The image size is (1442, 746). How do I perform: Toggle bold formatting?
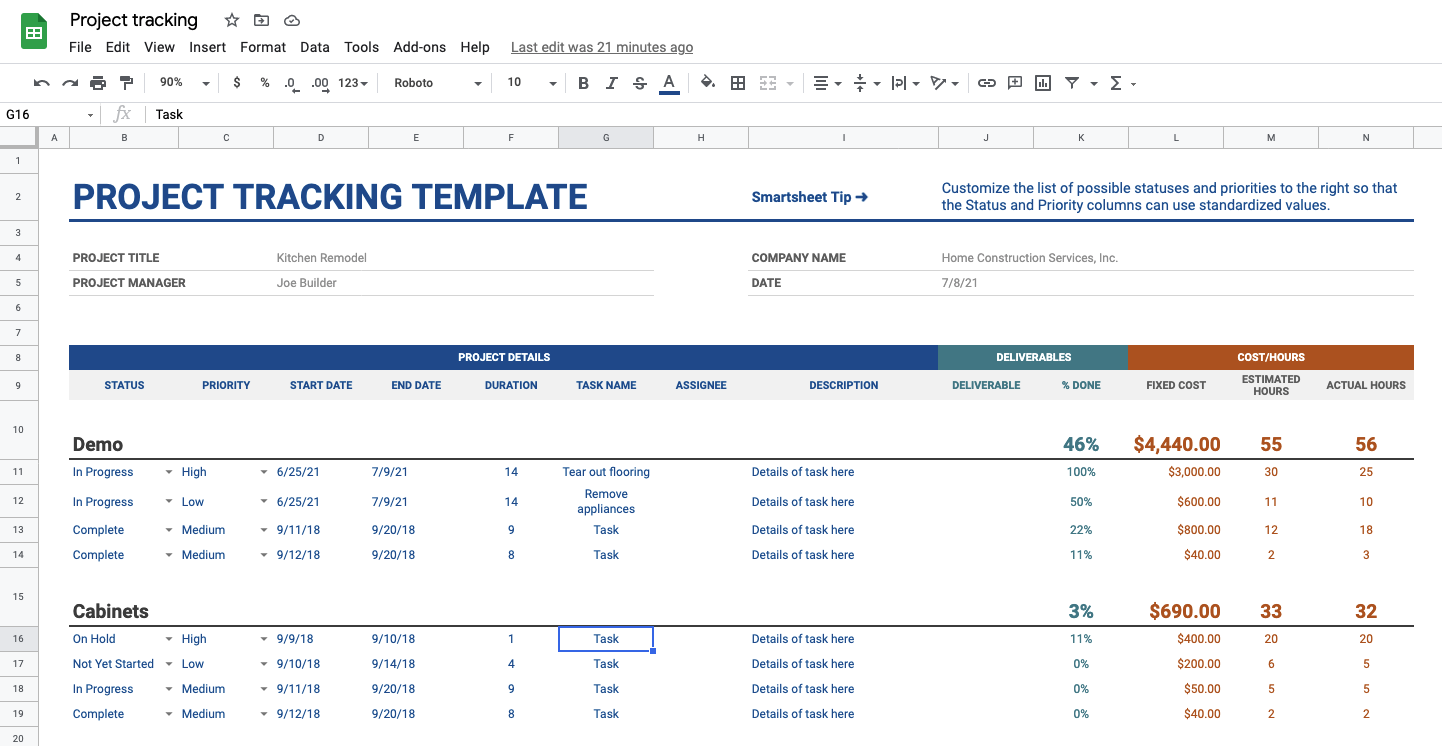(584, 83)
